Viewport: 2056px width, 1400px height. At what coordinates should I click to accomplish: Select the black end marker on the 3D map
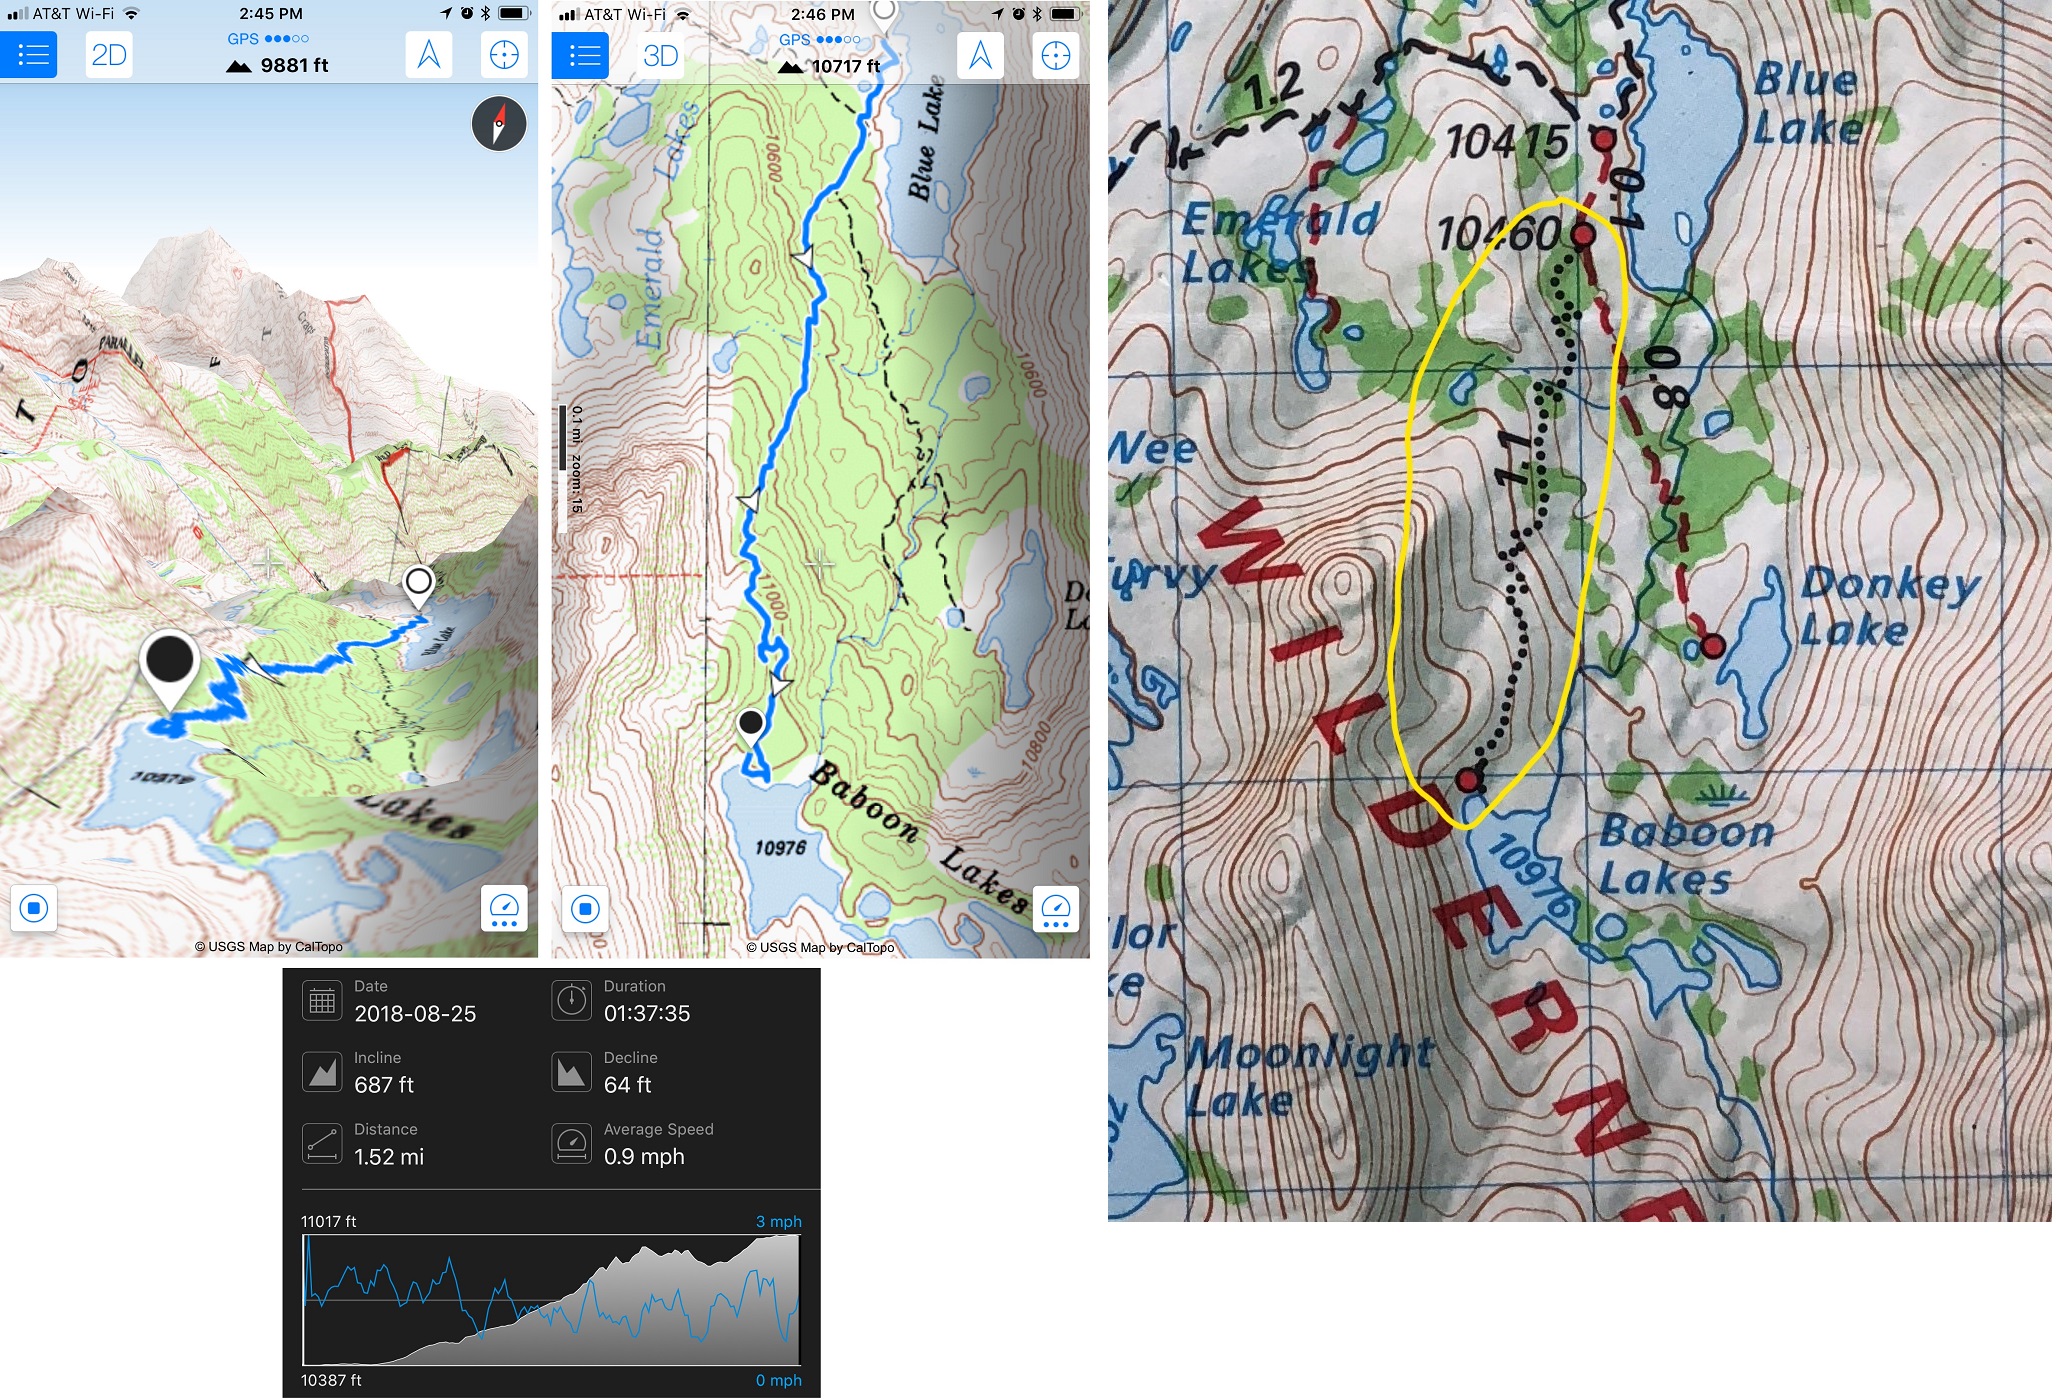(x=170, y=668)
